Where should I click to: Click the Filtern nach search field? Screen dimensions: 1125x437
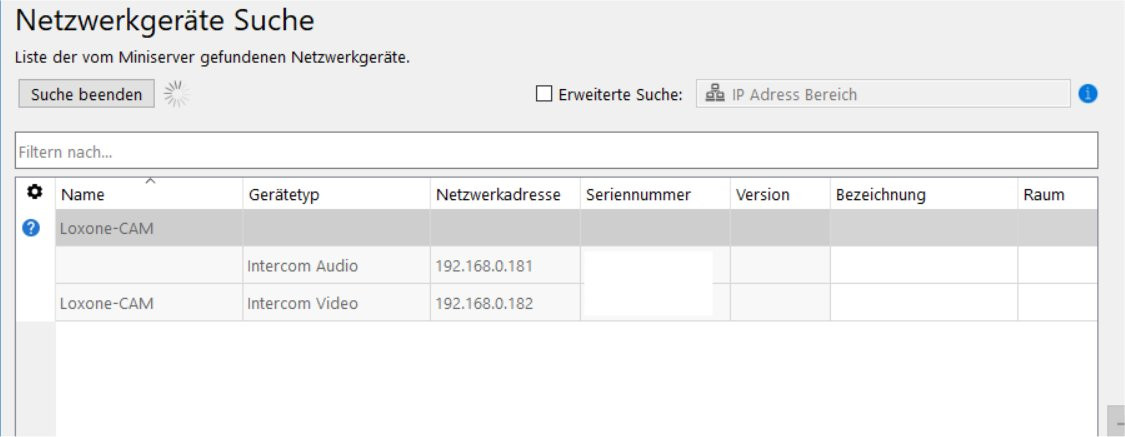[556, 153]
